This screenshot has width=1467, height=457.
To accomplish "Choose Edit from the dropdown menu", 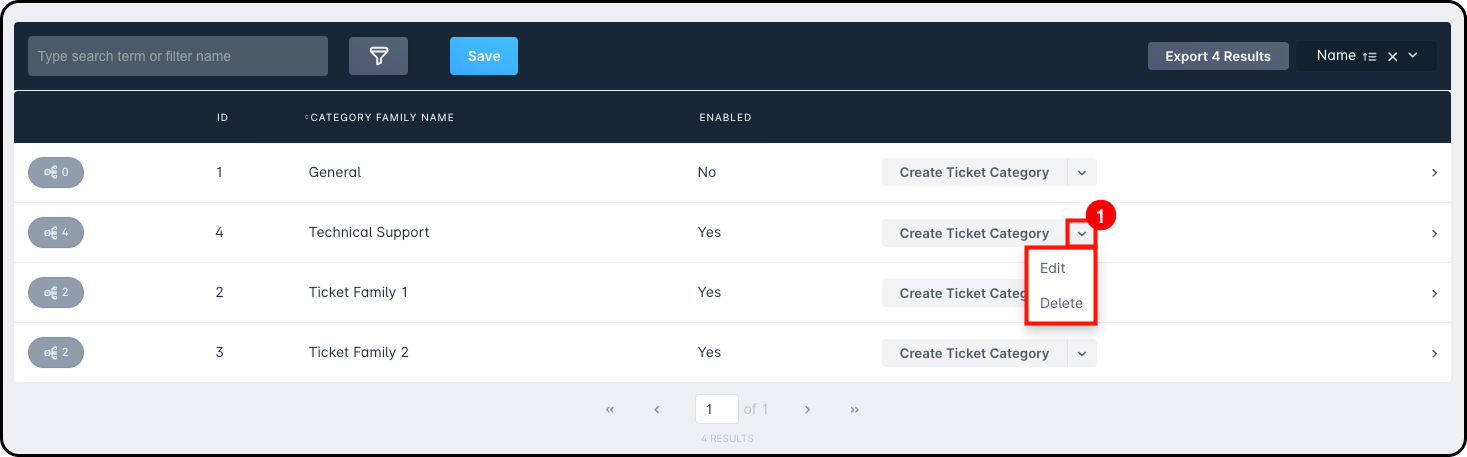I will tap(1053, 268).
